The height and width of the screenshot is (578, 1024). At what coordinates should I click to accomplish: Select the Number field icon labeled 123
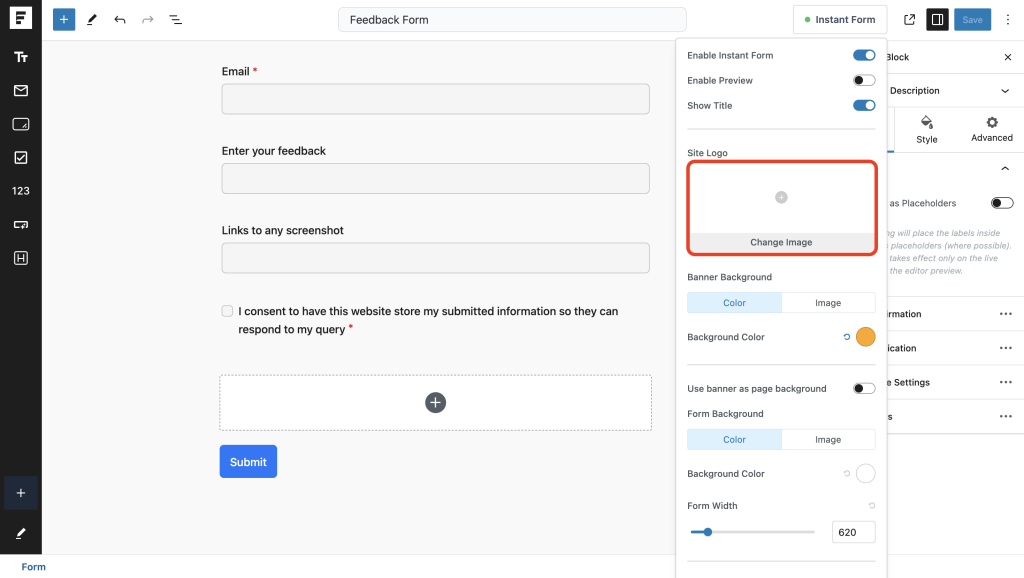pyautogui.click(x=21, y=190)
